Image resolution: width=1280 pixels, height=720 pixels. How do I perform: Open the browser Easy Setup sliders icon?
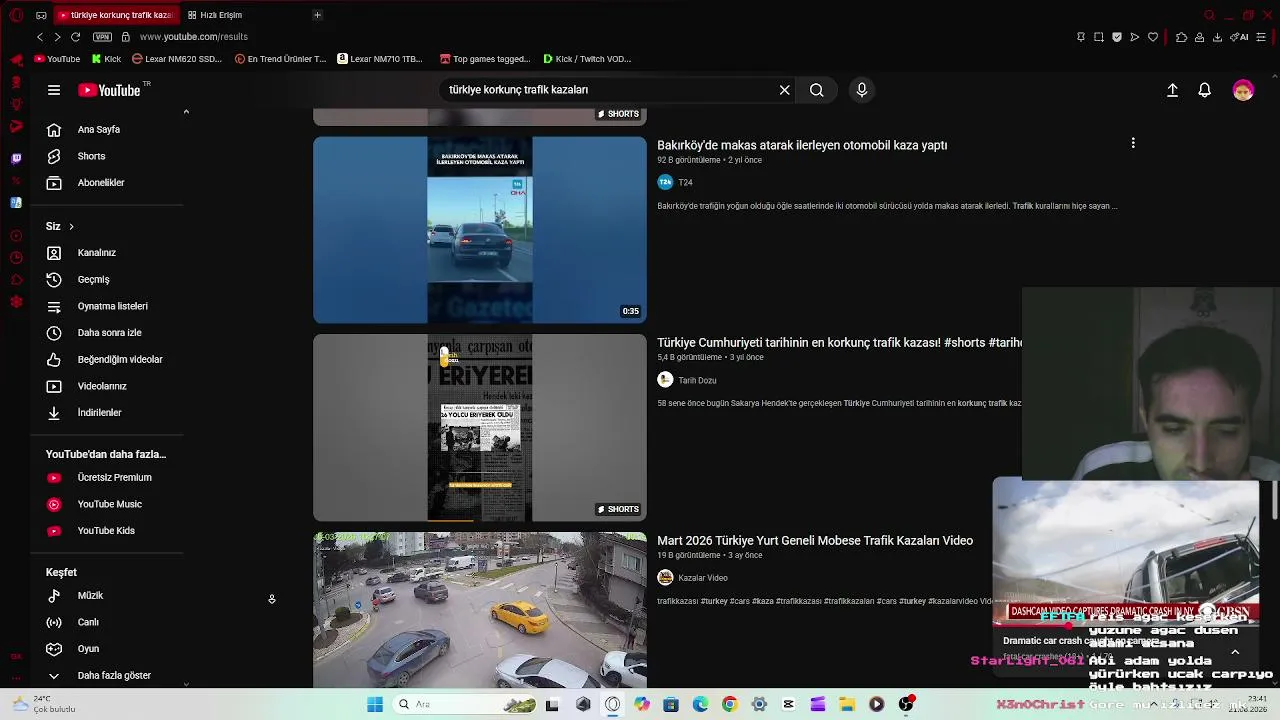(x=1261, y=37)
